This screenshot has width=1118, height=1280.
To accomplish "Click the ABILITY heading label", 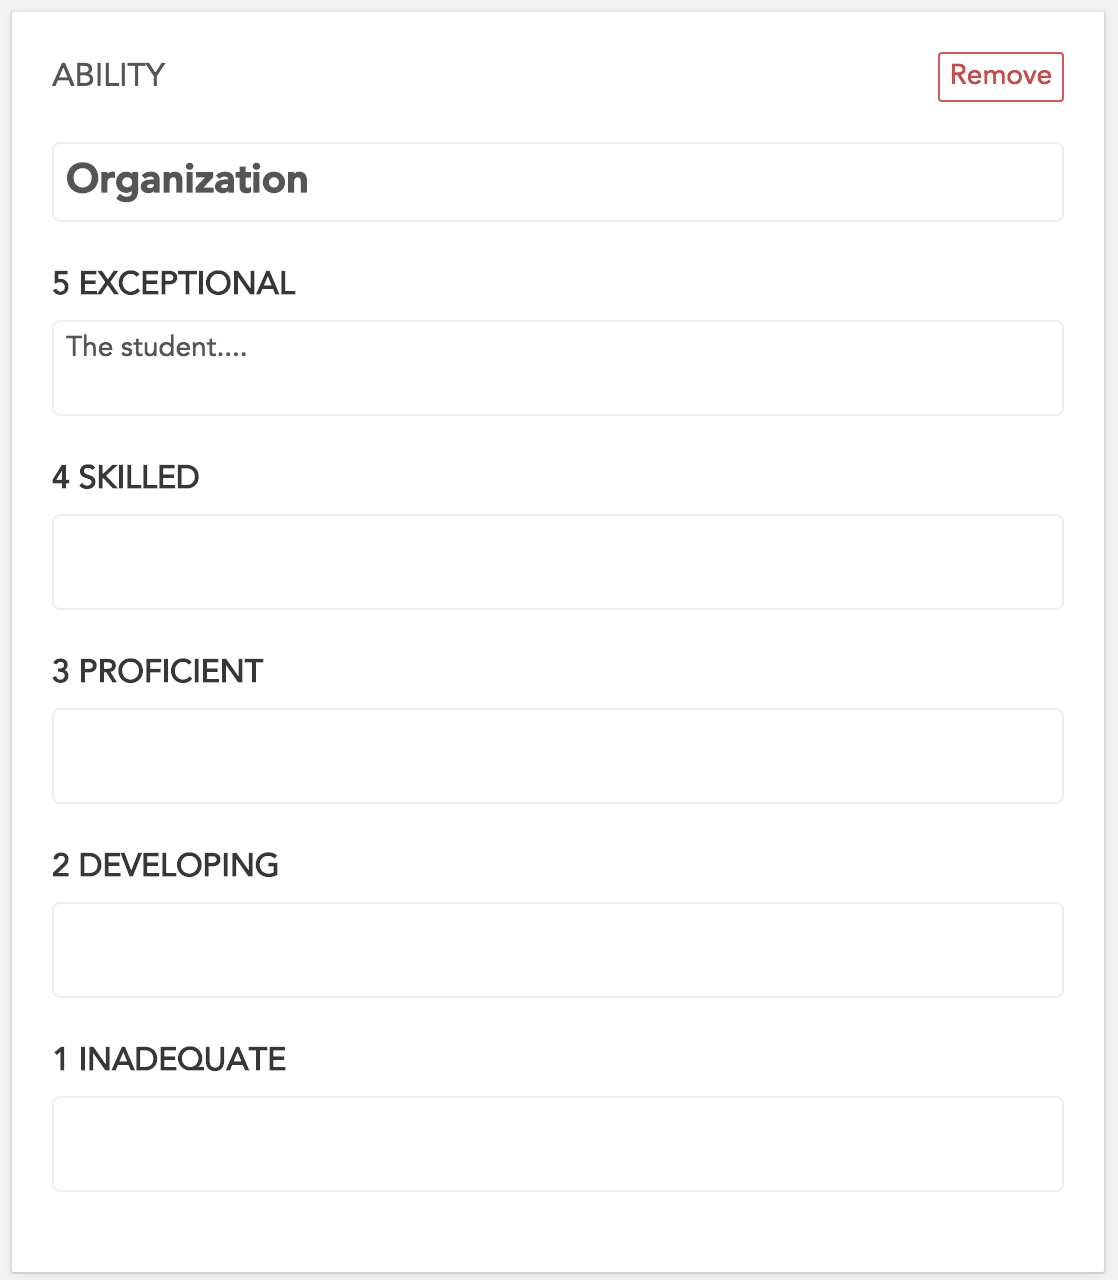I will 108,75.
